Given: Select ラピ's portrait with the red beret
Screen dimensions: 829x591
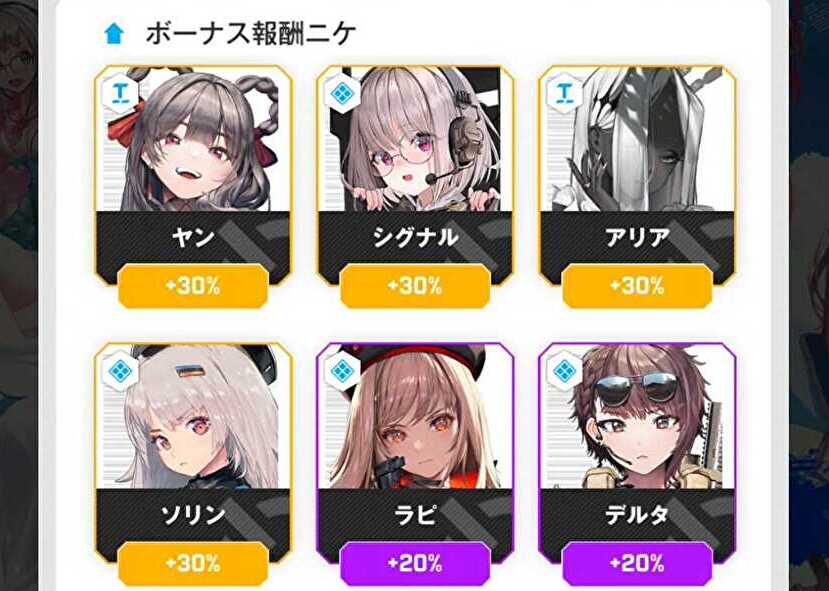Looking at the screenshot, I should [416, 417].
